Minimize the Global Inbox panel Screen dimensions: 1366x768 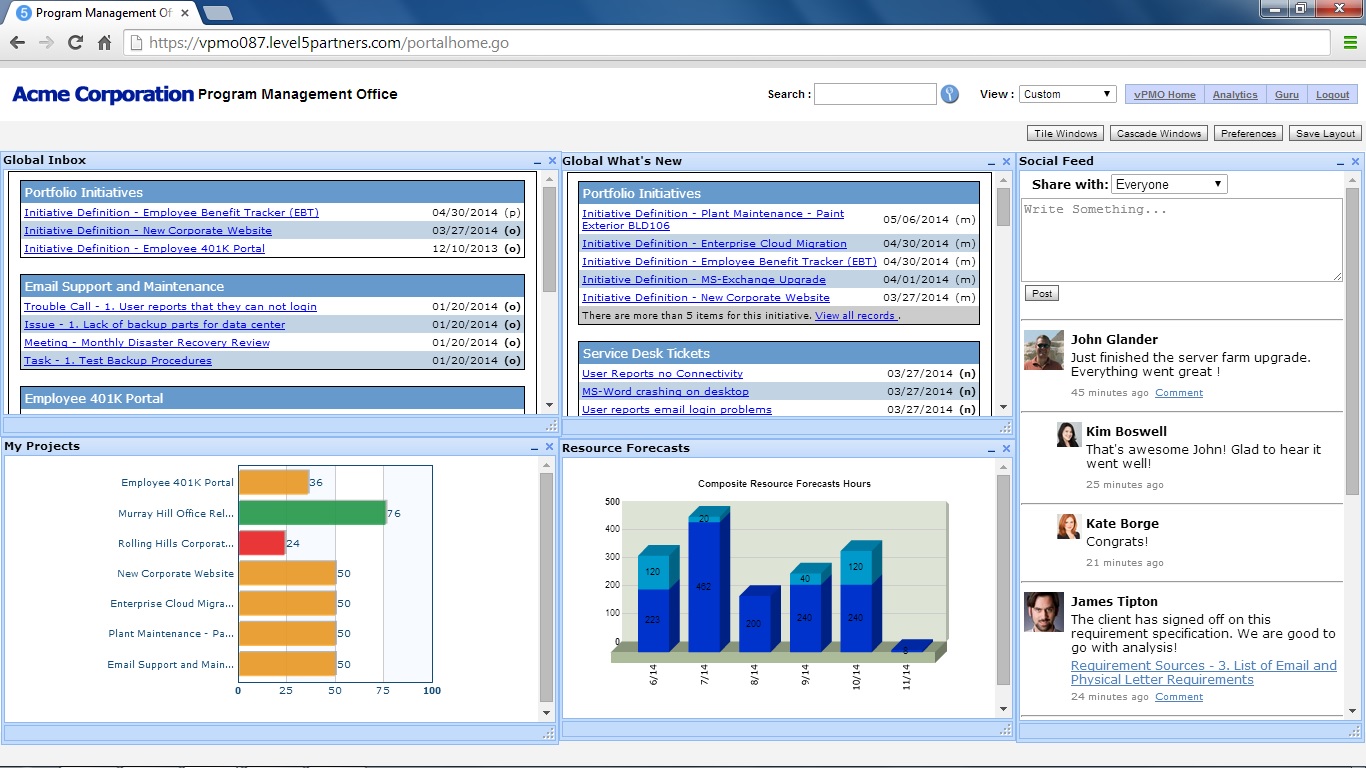[536, 160]
